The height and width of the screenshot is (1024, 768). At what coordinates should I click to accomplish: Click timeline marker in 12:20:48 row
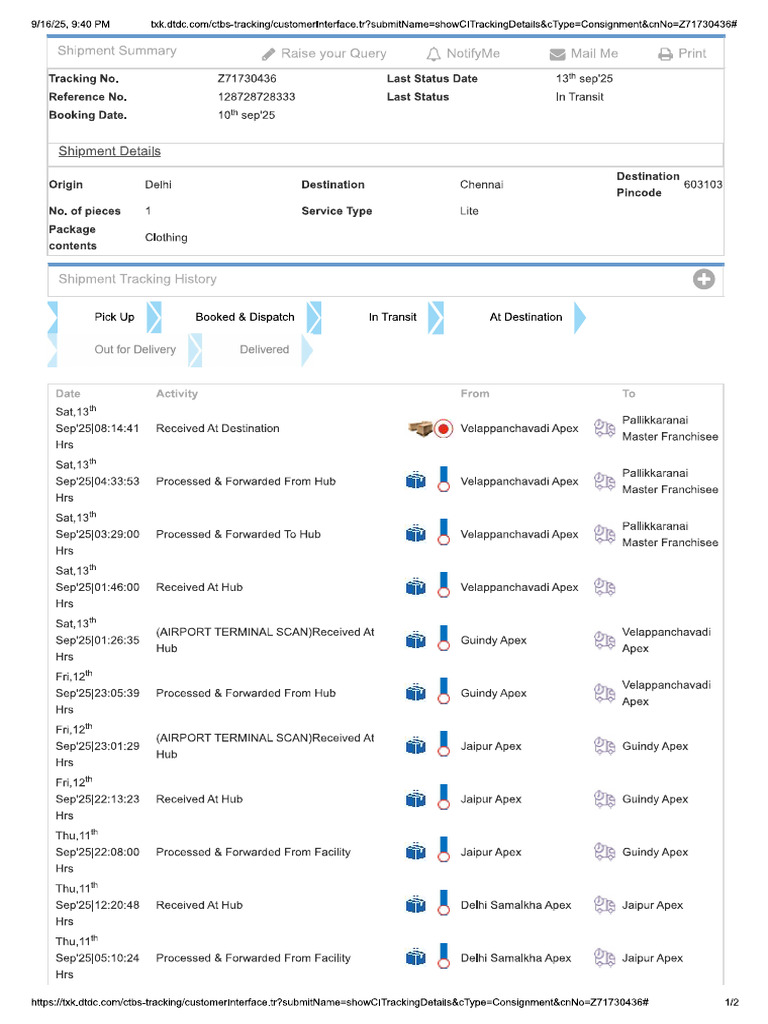click(x=443, y=903)
